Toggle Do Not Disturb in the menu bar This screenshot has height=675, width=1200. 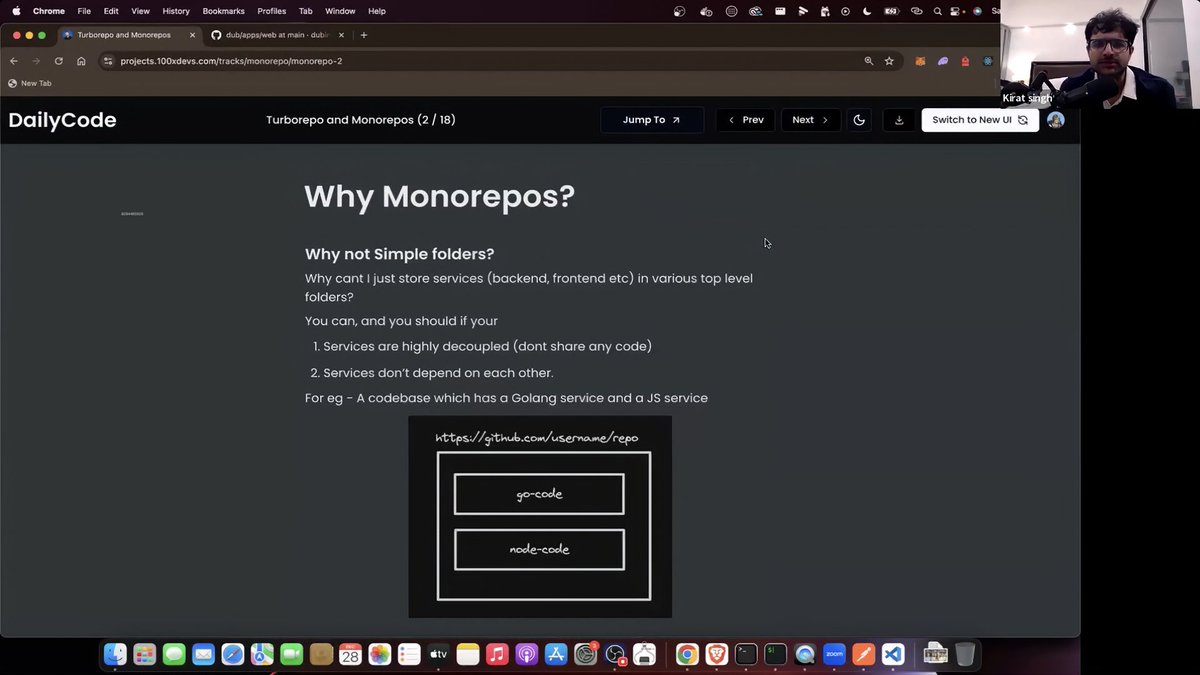pos(865,10)
